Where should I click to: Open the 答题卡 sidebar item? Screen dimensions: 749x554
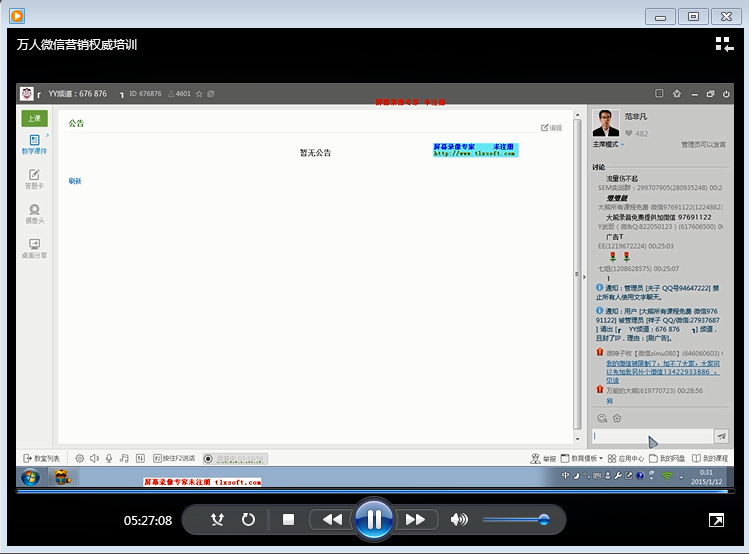click(x=34, y=180)
